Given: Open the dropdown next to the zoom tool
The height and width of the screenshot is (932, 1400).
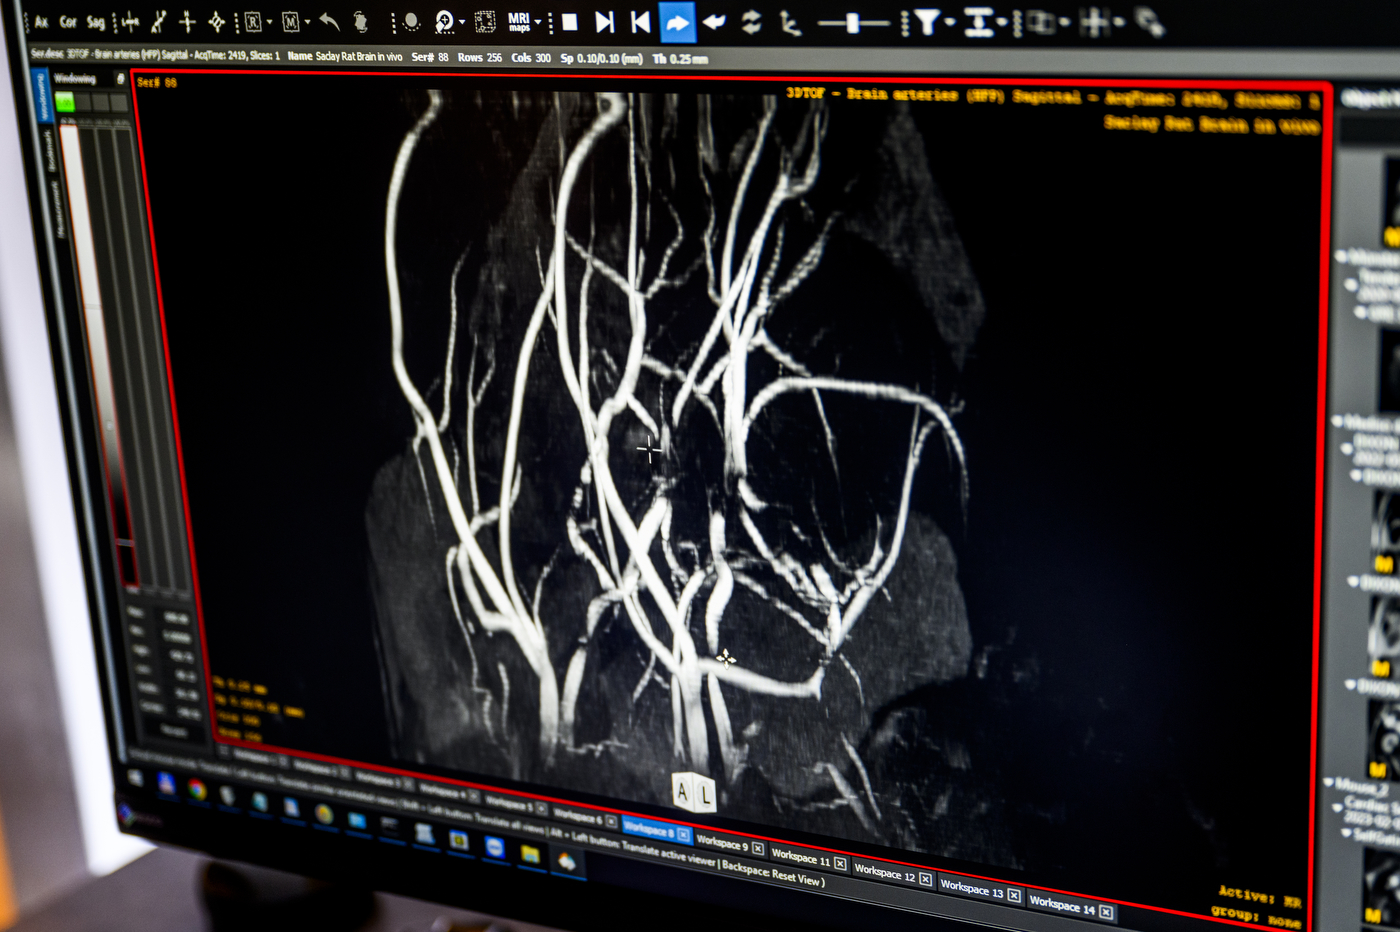Looking at the screenshot, I should tap(462, 21).
